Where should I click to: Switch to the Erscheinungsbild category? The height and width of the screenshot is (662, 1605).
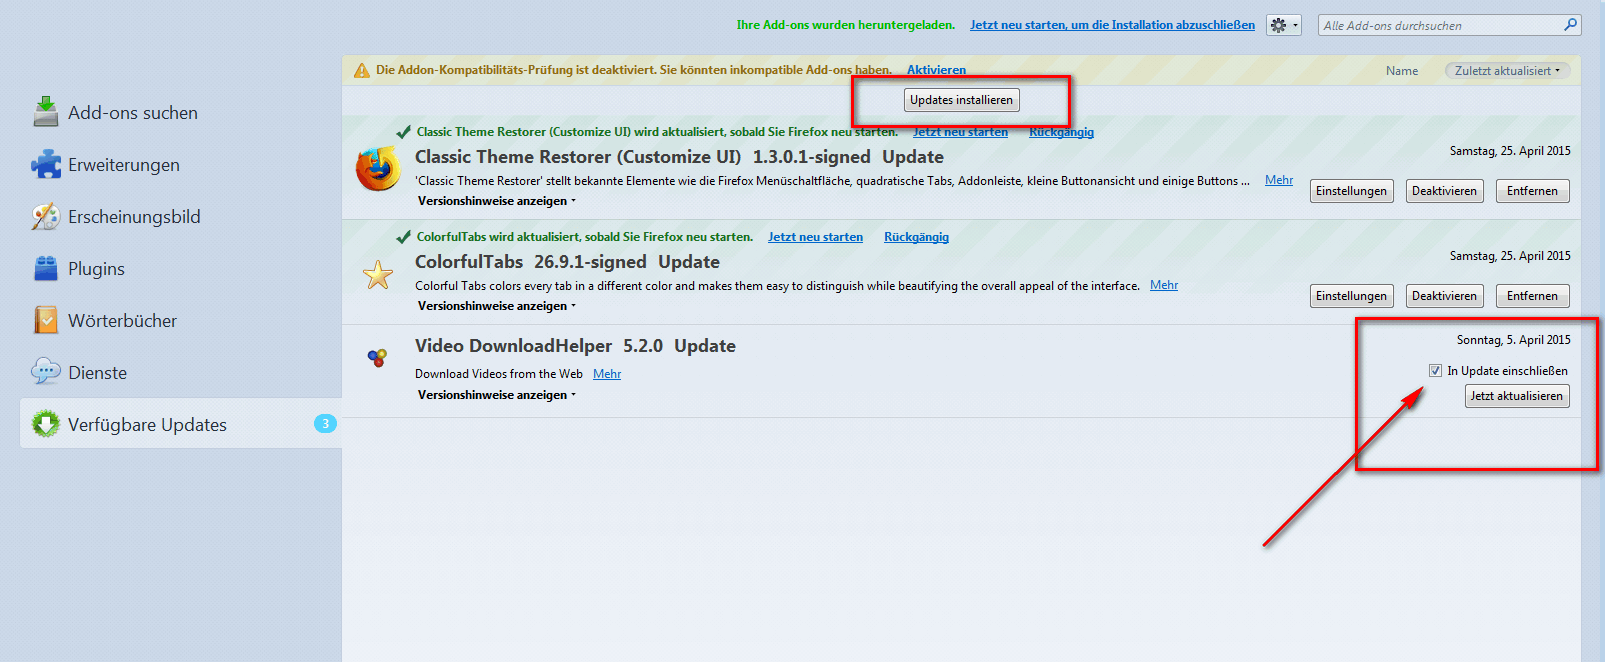tap(181, 216)
